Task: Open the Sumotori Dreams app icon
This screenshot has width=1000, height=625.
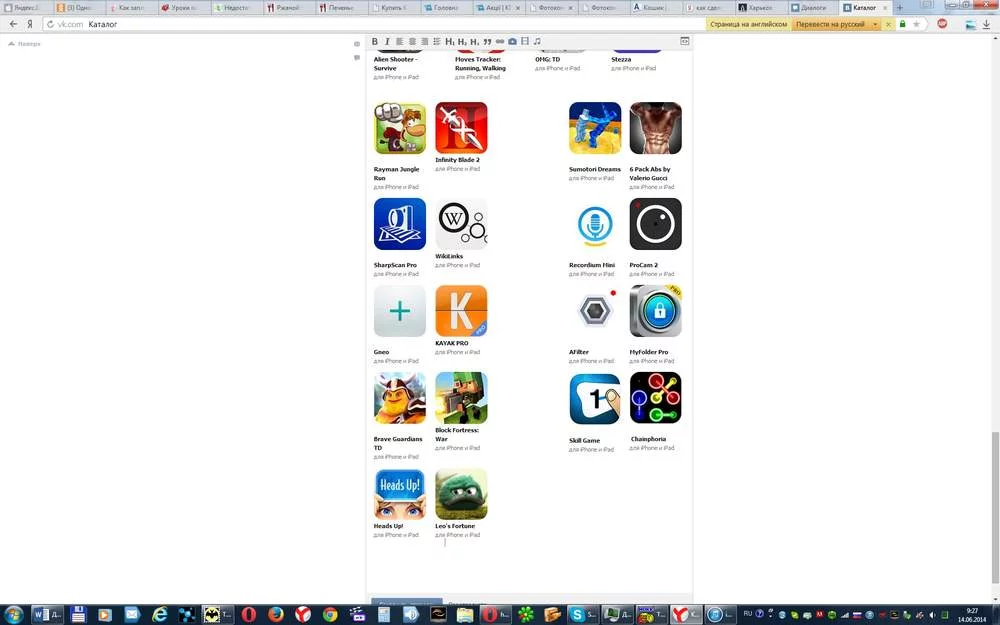Action: coord(595,128)
